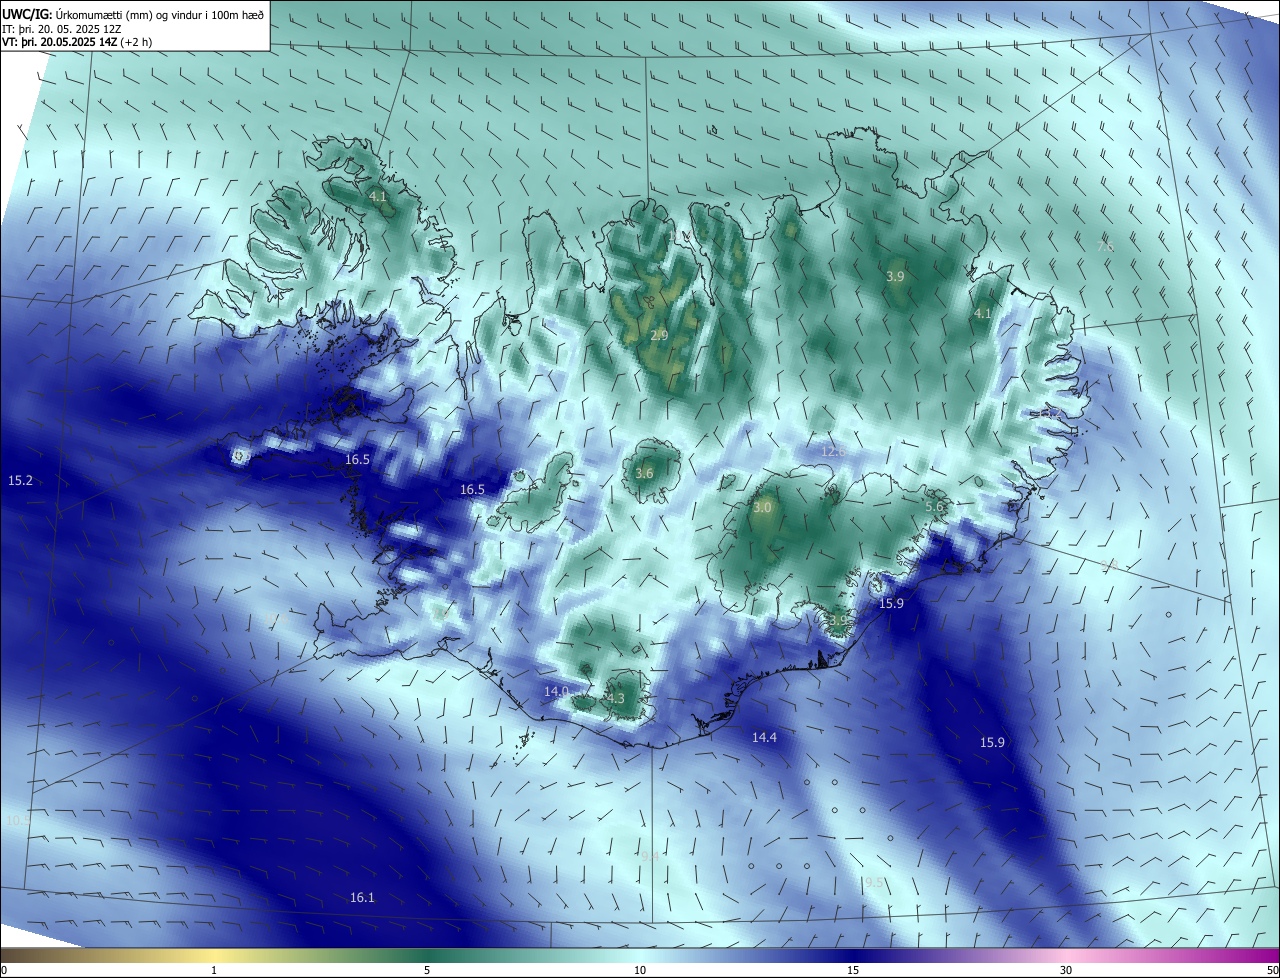The image size is (1280, 978).
Task: Click the 0 tick on the color scale
Action: [4, 971]
